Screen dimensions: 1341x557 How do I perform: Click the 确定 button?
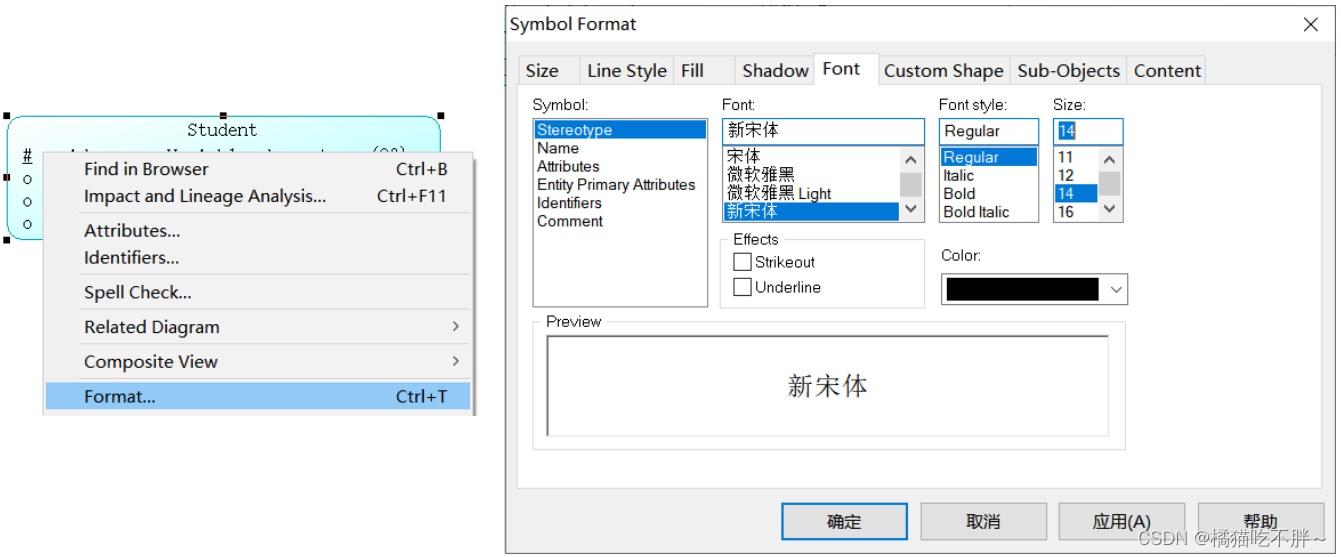pos(844,522)
